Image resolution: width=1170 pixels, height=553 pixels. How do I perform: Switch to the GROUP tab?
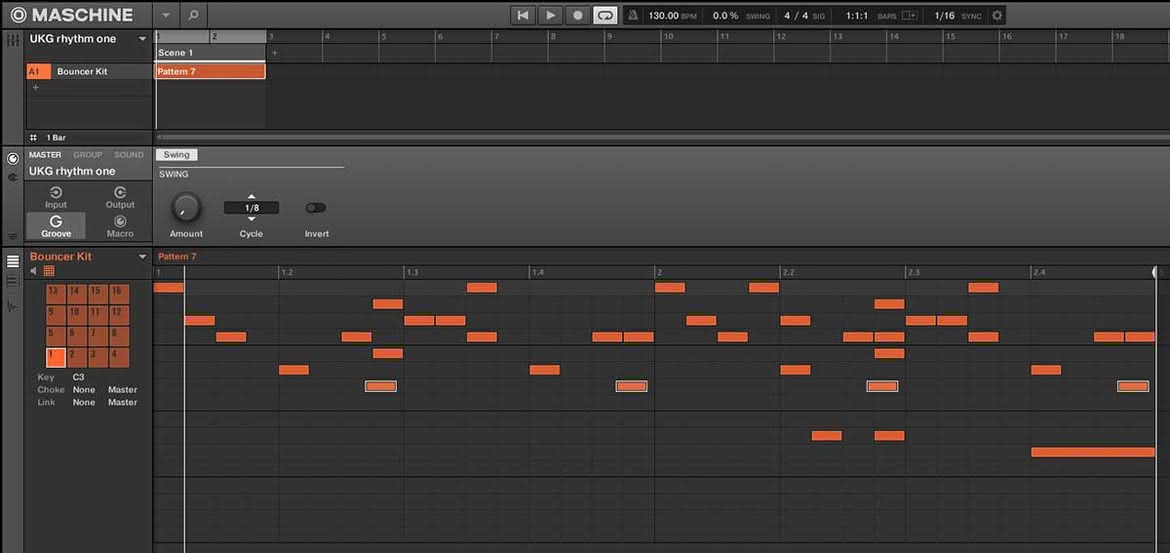[87, 155]
